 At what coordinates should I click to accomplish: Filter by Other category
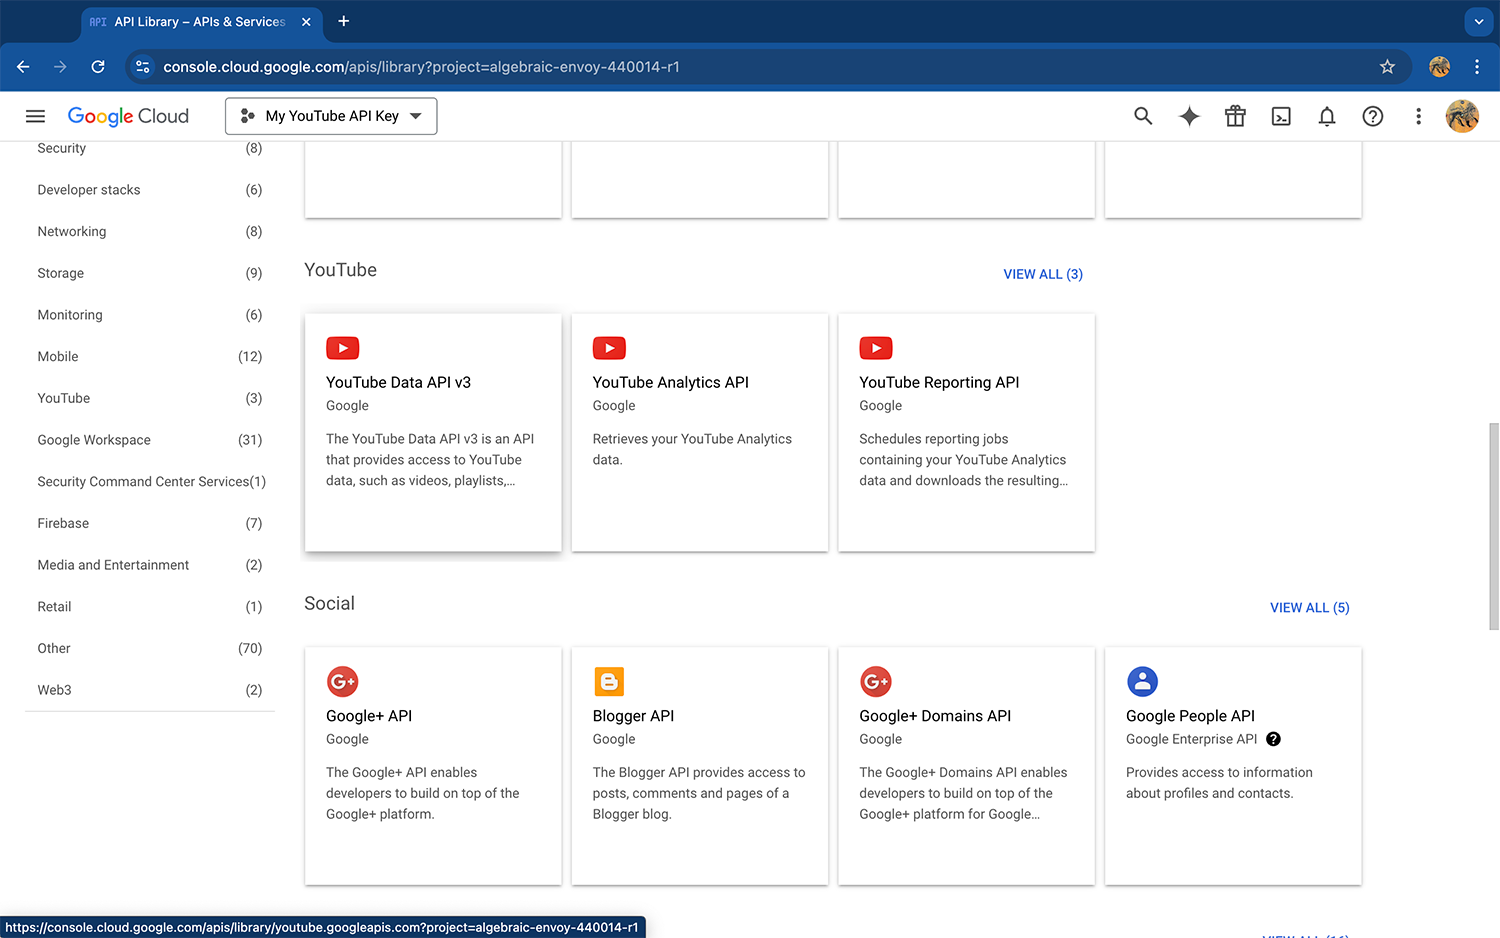[x=150, y=648]
